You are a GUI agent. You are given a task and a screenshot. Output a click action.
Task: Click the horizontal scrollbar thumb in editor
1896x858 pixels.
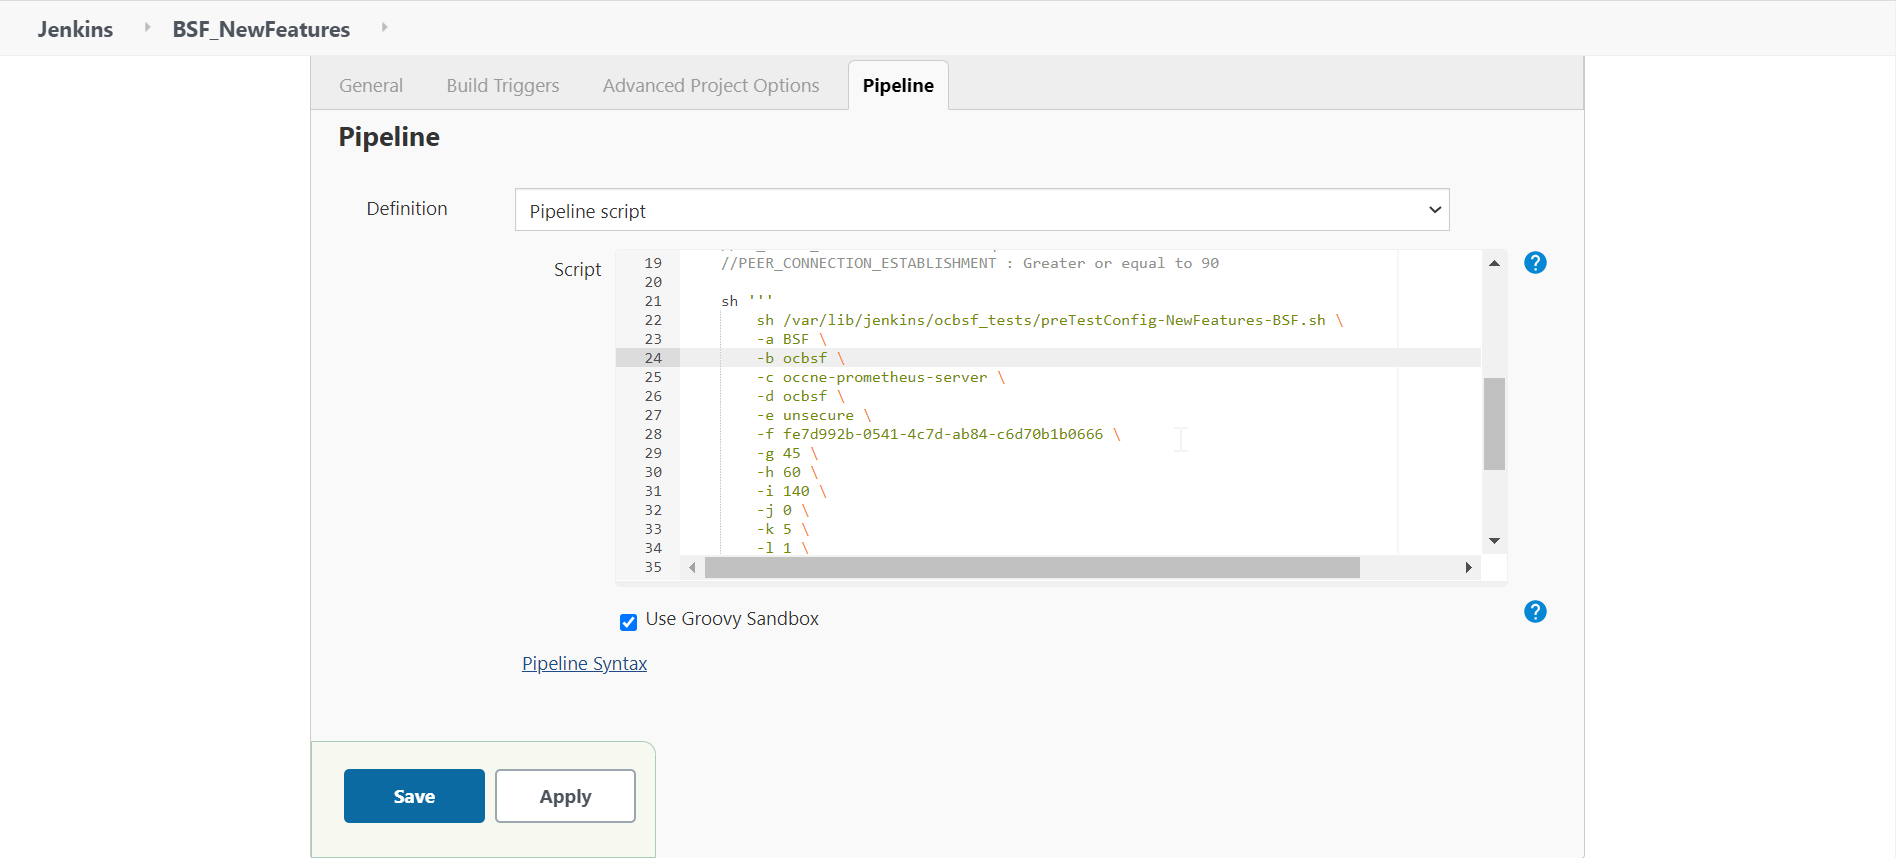click(x=1032, y=568)
